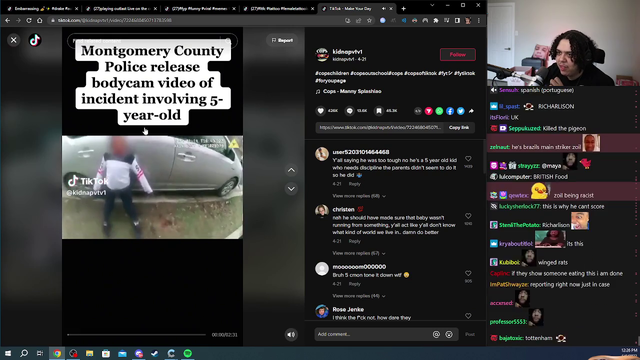Image resolution: width=640 pixels, height=360 pixels.
Task: Bookmark the video to favorites
Action: 379,111
